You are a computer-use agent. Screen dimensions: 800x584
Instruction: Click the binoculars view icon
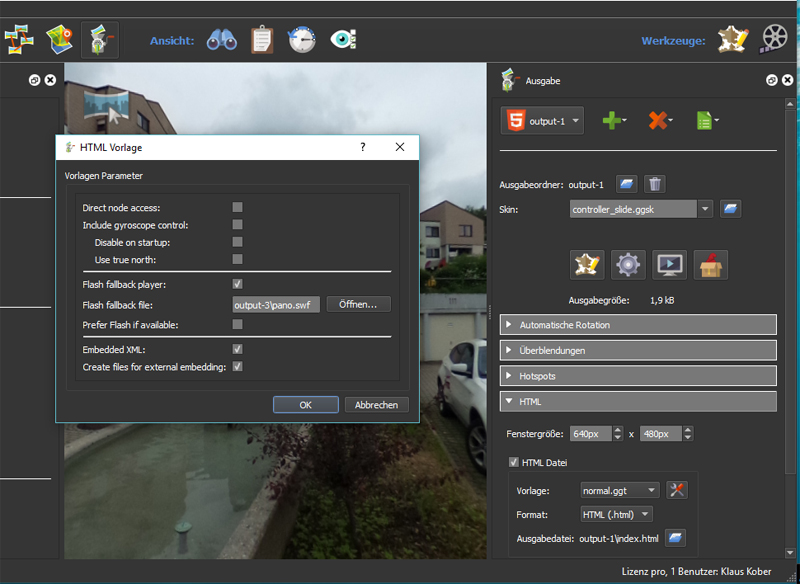[221, 40]
